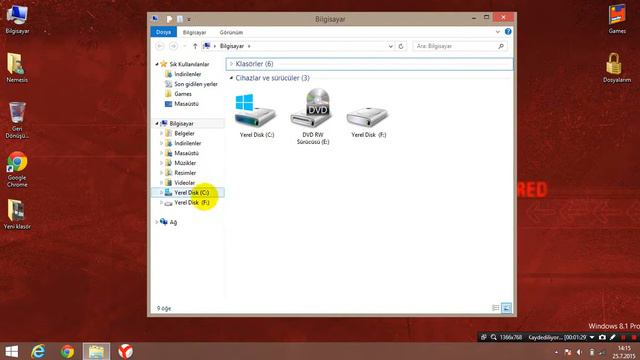
Task: Click the pencil draw icon in recorder bar
Action: [x=612, y=338]
